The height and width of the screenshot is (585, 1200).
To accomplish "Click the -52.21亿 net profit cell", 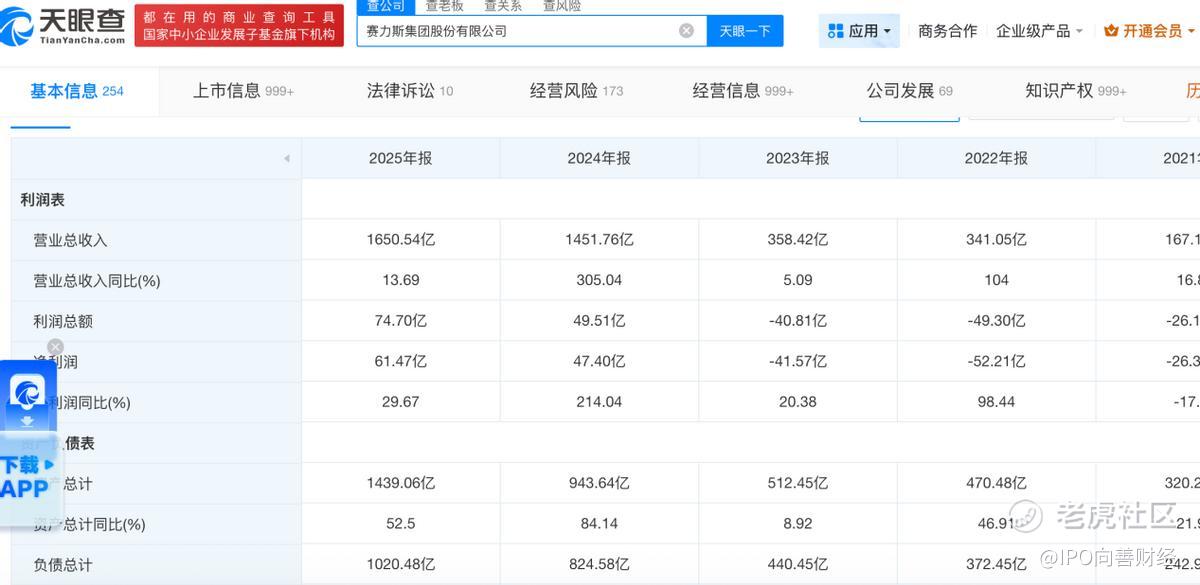I will pos(996,361).
